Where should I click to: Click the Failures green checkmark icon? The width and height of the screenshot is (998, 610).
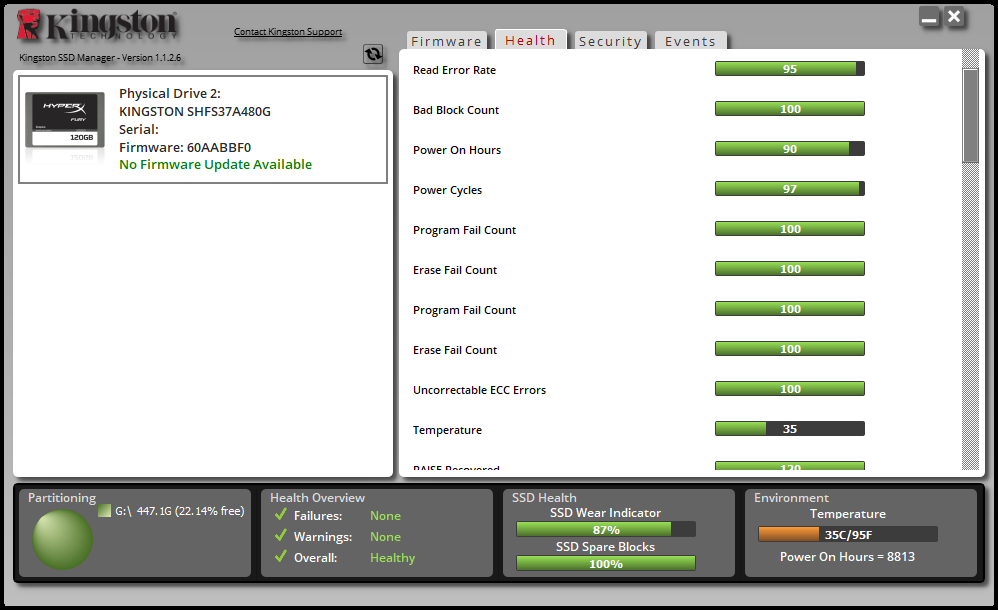(x=281, y=514)
